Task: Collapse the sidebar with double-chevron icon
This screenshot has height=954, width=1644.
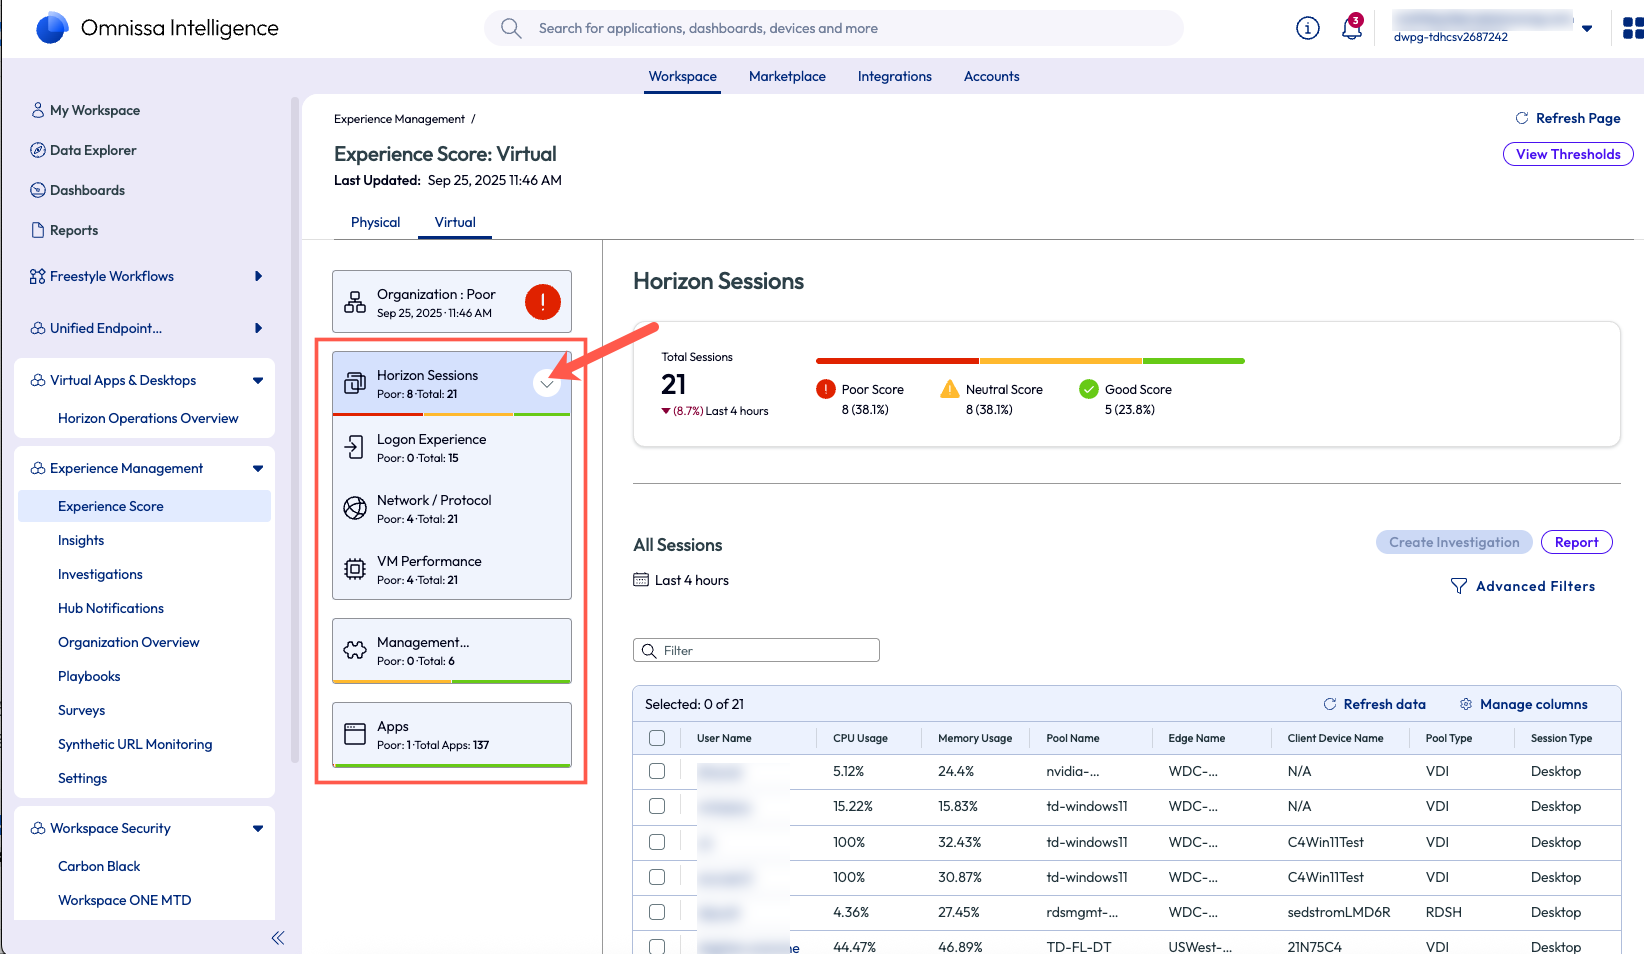Action: pyautogui.click(x=278, y=938)
